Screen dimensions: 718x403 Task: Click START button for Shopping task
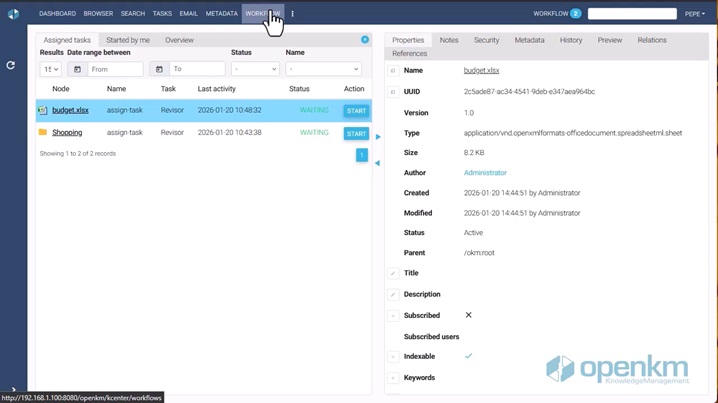click(x=356, y=134)
